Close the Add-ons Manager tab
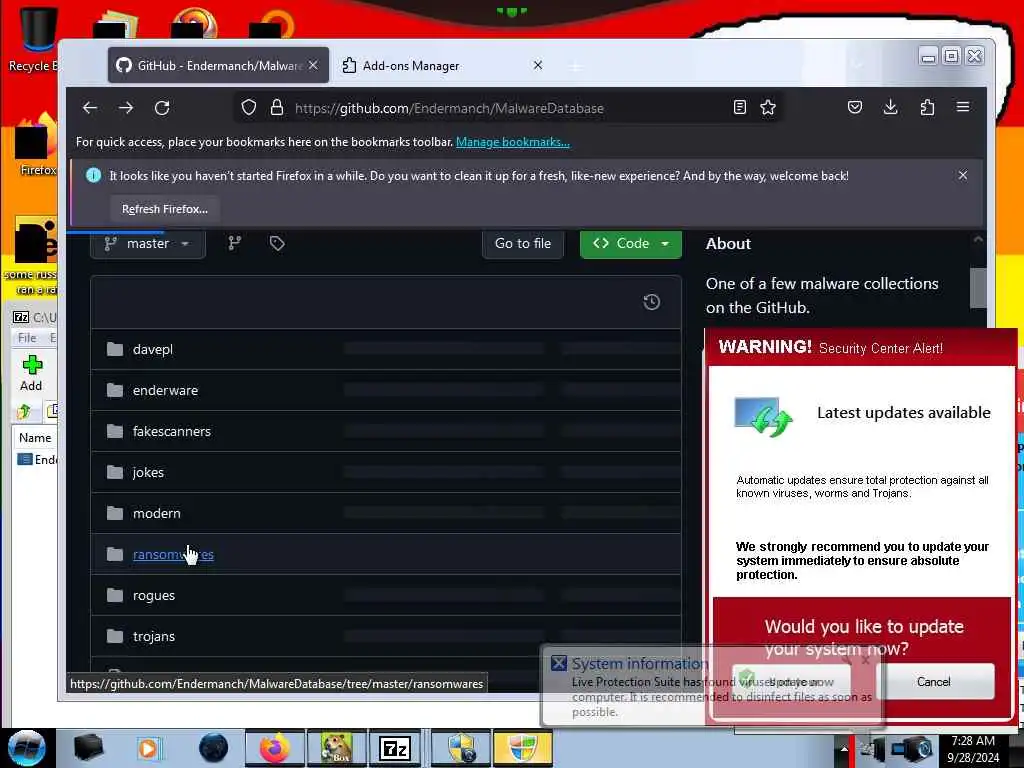Viewport: 1024px width, 768px height. coord(537,65)
